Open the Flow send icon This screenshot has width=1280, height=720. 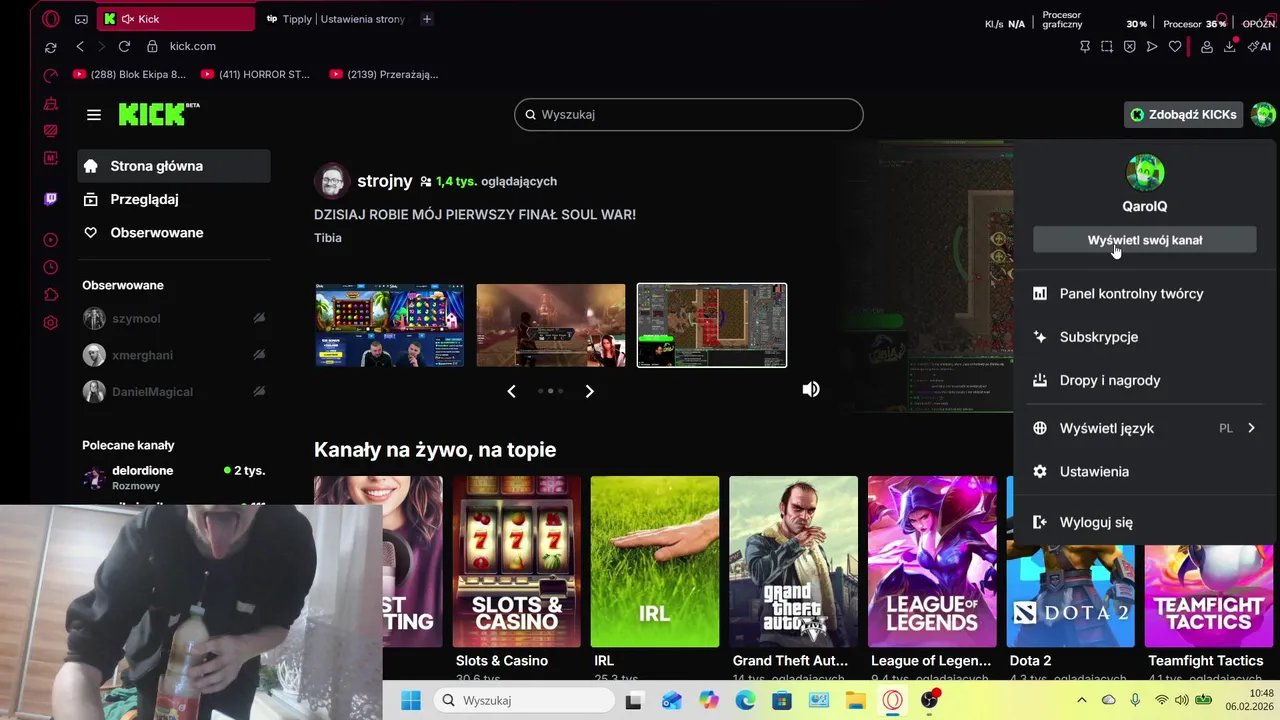click(x=1152, y=46)
